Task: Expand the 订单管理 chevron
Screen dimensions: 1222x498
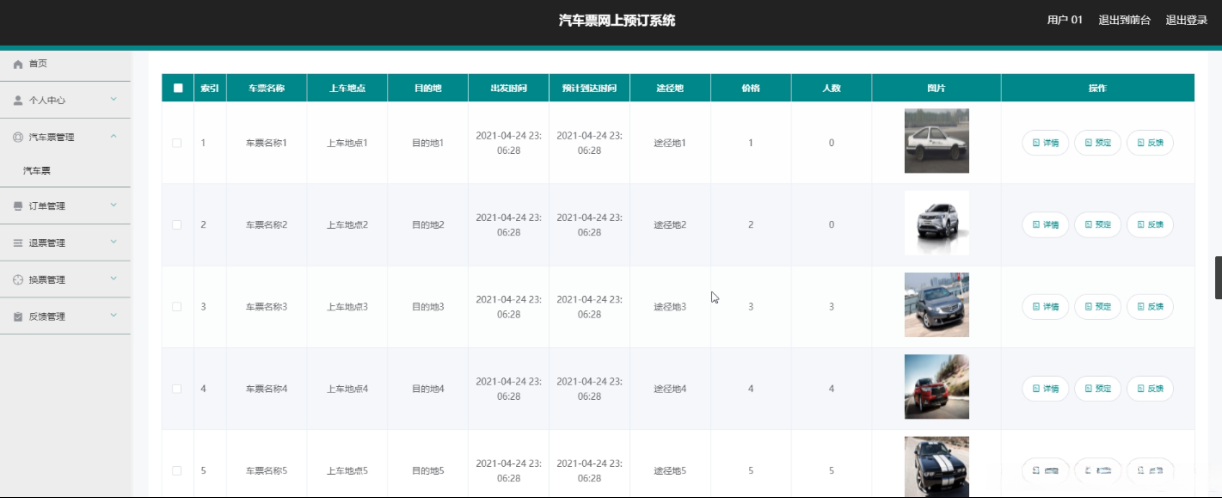Action: (x=114, y=205)
